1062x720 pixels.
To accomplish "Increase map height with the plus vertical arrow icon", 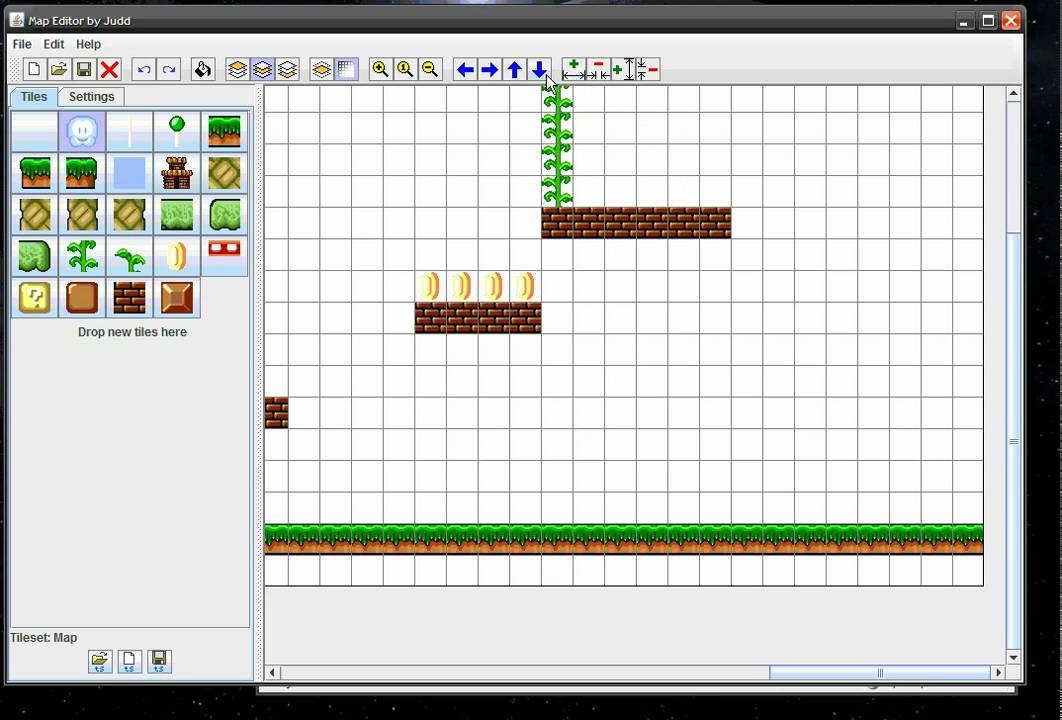I will [x=624, y=69].
